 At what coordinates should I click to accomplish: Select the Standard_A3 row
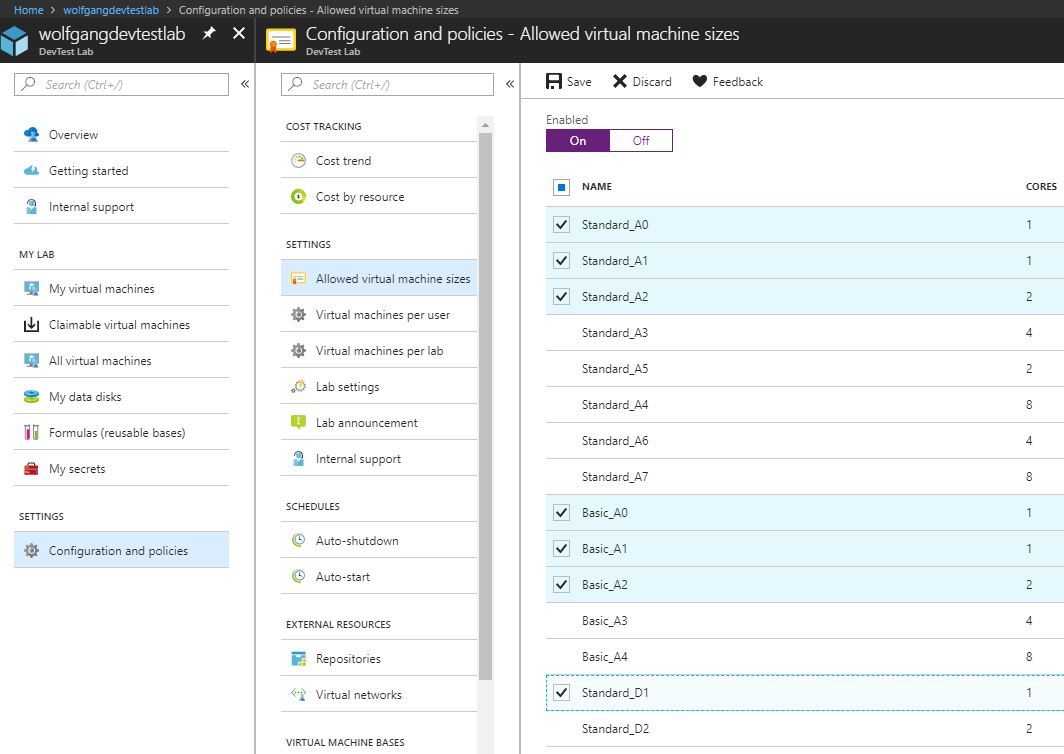coord(805,333)
